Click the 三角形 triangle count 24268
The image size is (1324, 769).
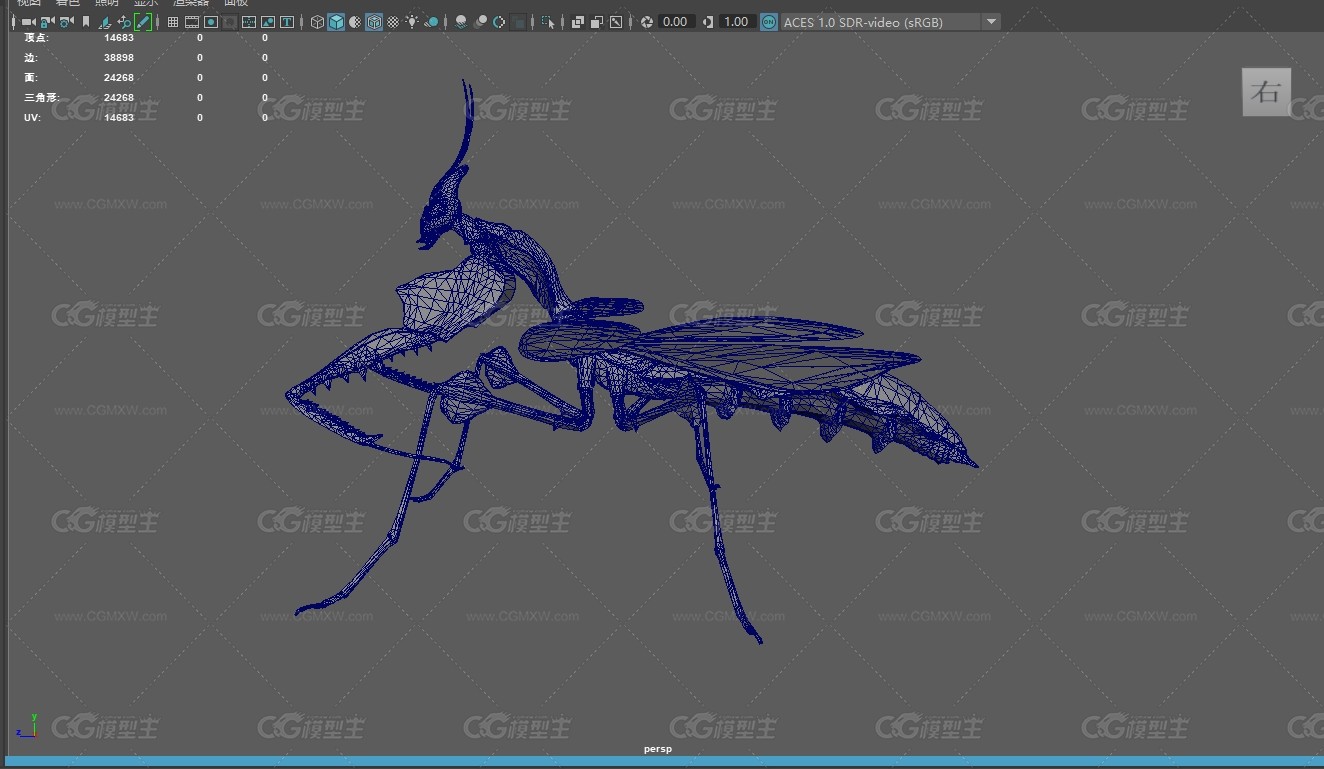(119, 98)
